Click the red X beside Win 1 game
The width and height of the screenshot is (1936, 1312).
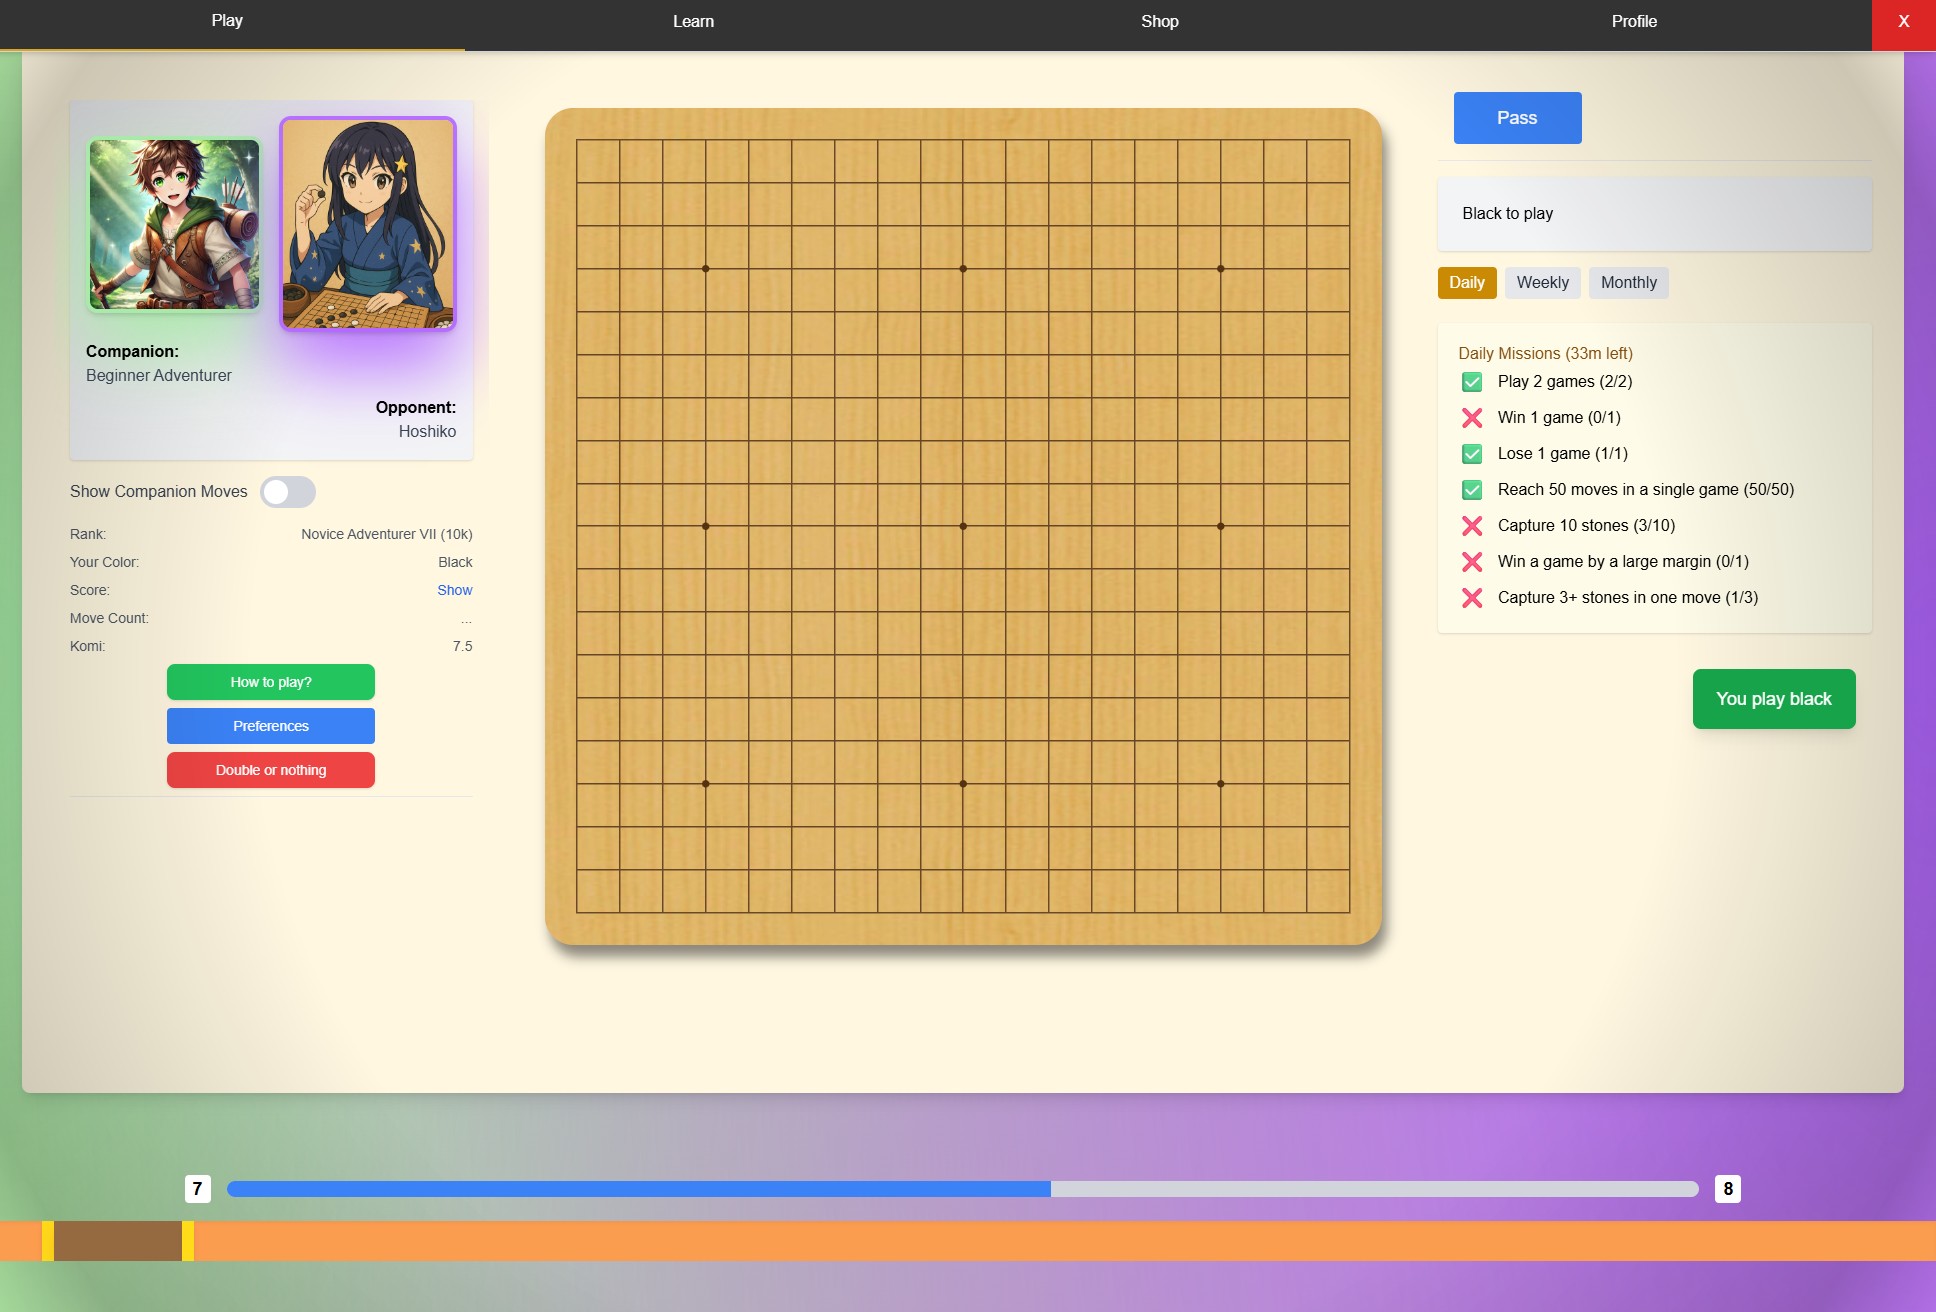1472,418
